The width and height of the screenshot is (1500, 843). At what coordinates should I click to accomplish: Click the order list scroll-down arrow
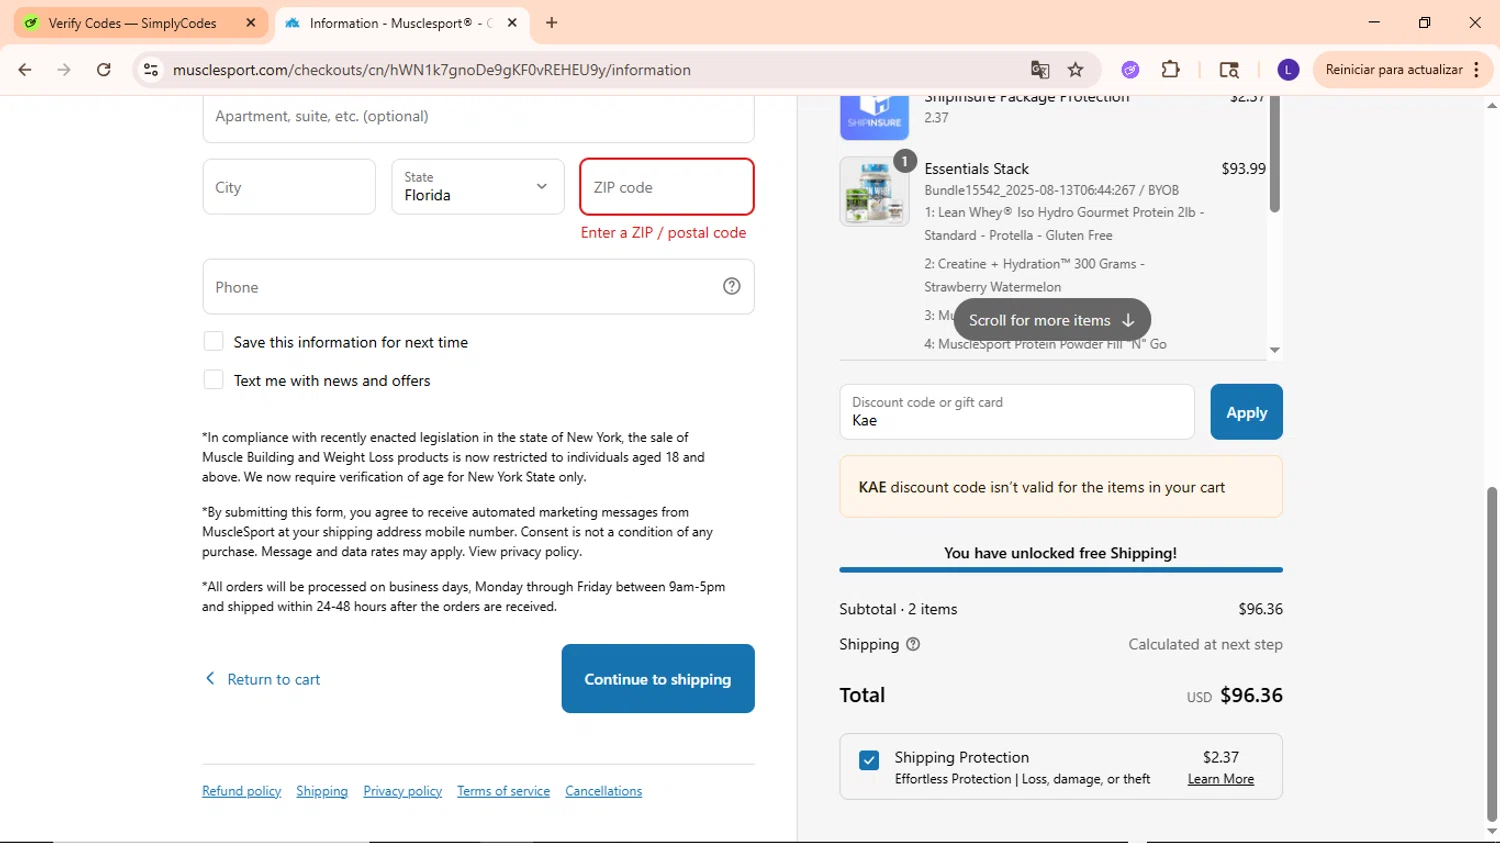point(1274,350)
